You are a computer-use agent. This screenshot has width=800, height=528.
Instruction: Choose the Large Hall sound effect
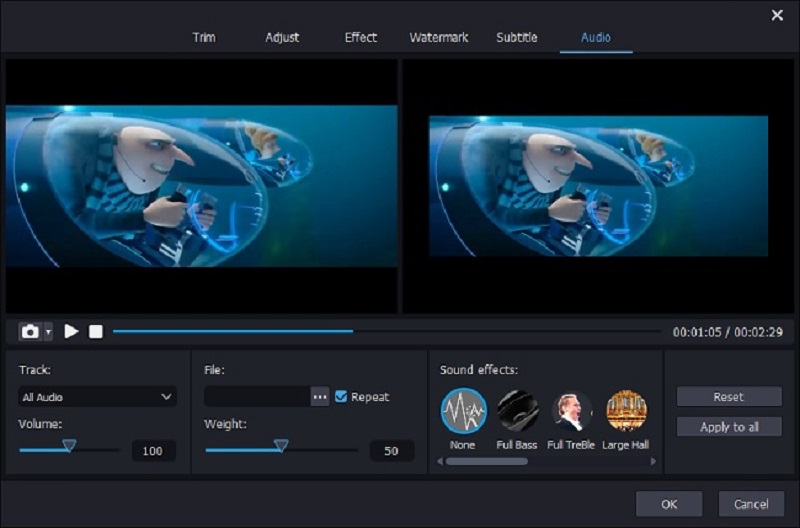point(626,411)
